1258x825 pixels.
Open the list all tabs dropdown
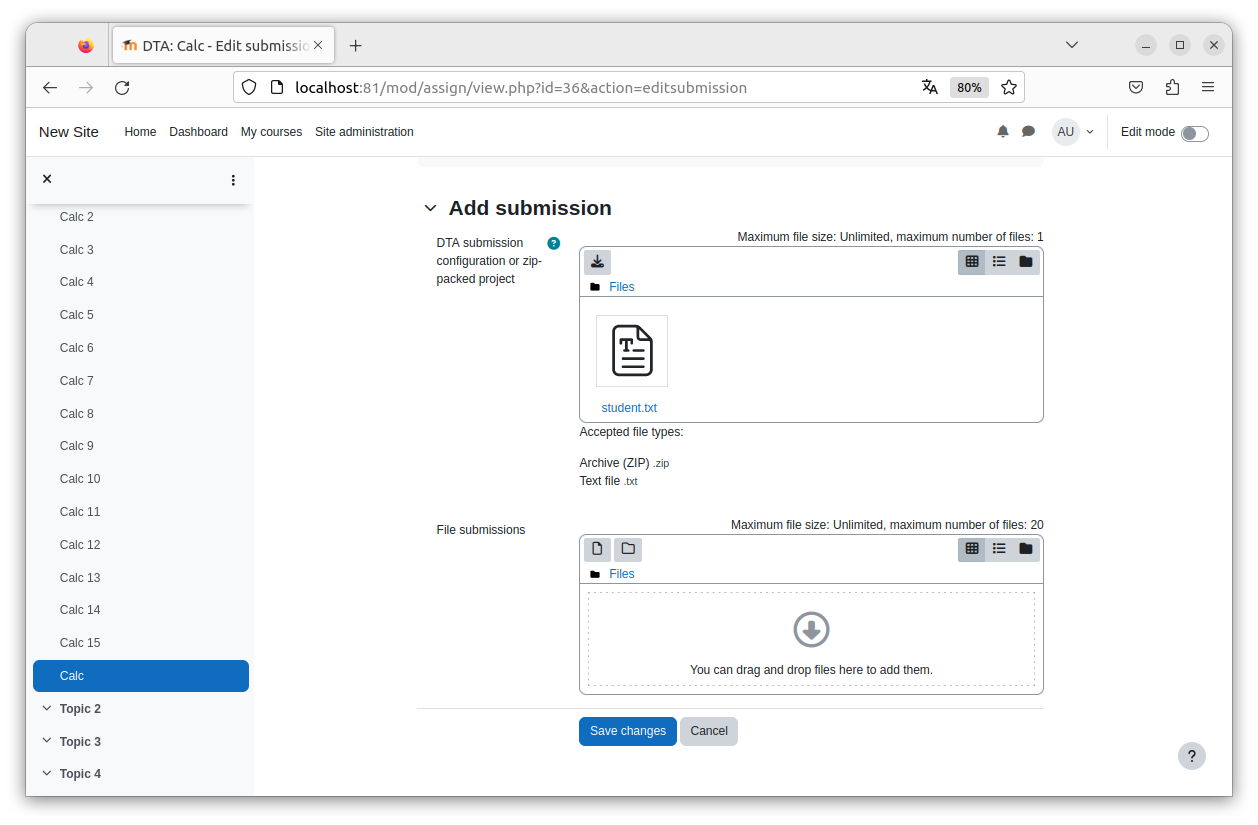[x=1072, y=45]
